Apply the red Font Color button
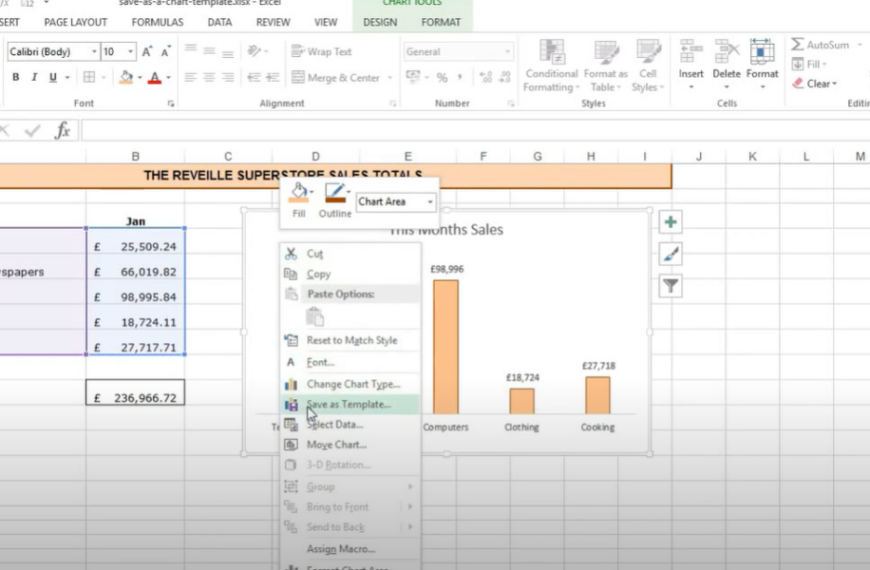 click(155, 77)
